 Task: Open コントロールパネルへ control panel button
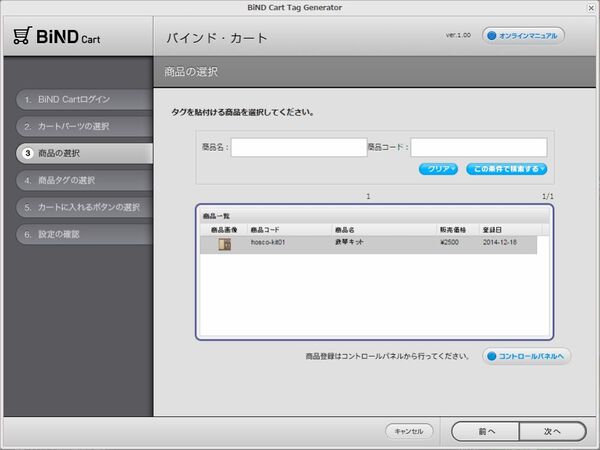(526, 356)
